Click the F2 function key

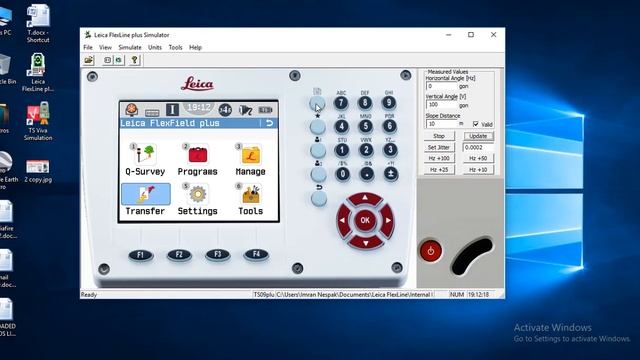[179, 255]
